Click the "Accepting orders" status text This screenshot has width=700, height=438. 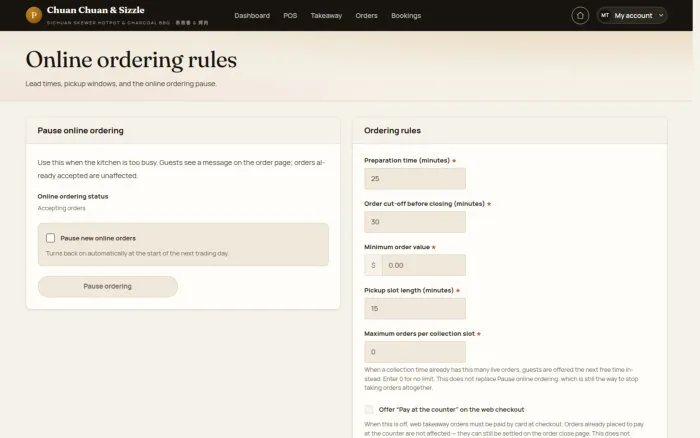click(x=61, y=208)
